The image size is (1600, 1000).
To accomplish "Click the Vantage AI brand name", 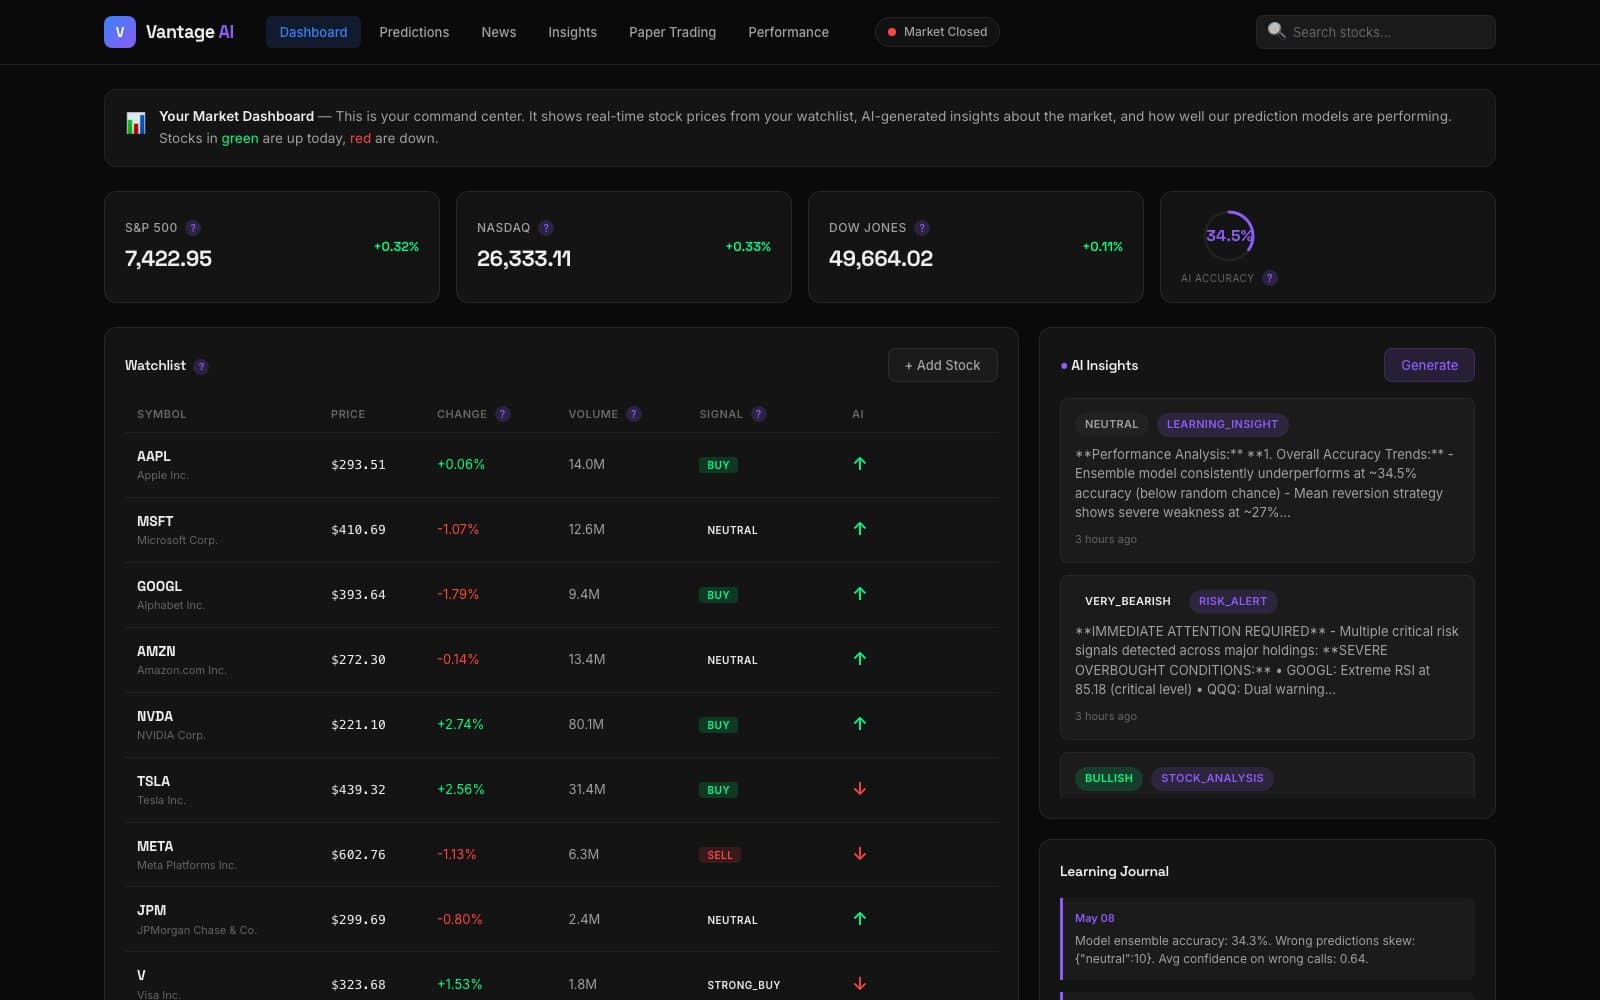I will 190,32.
